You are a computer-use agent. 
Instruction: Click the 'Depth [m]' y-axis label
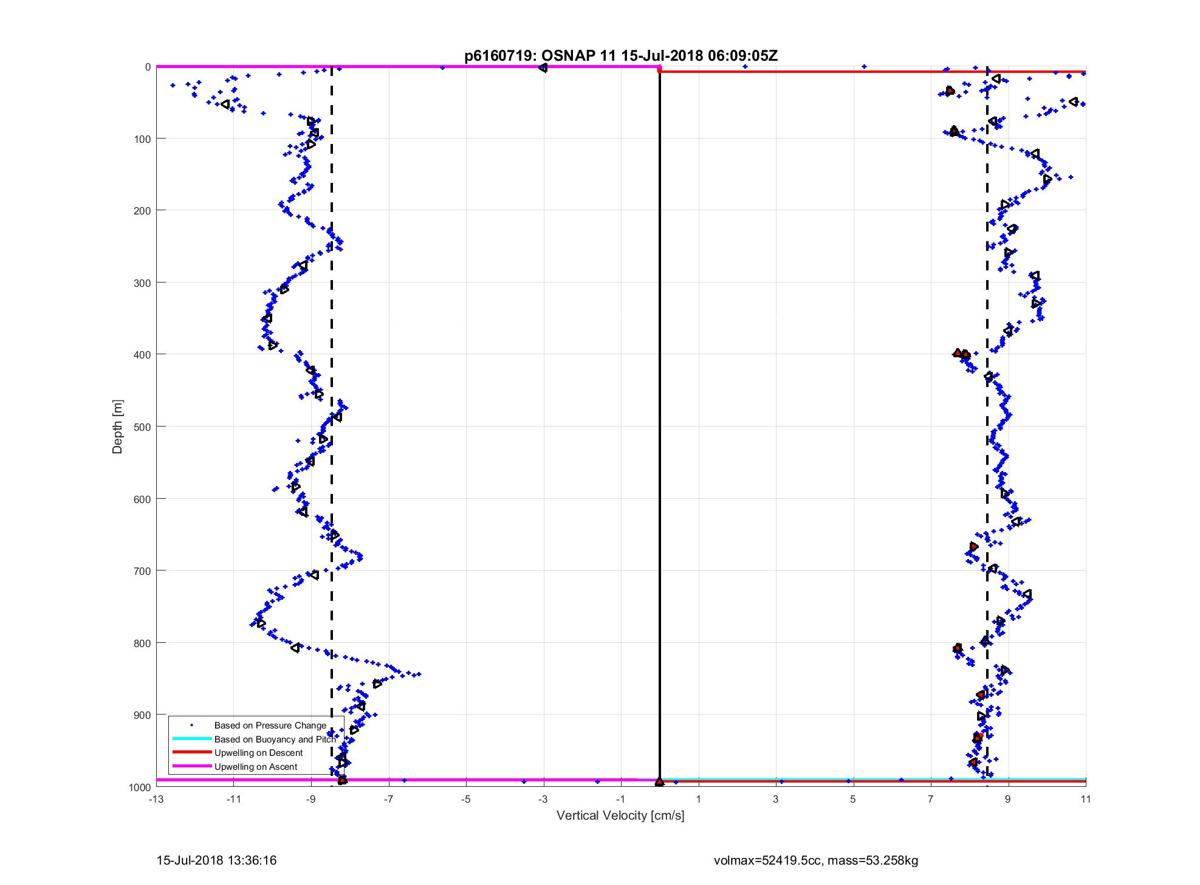click(x=118, y=427)
